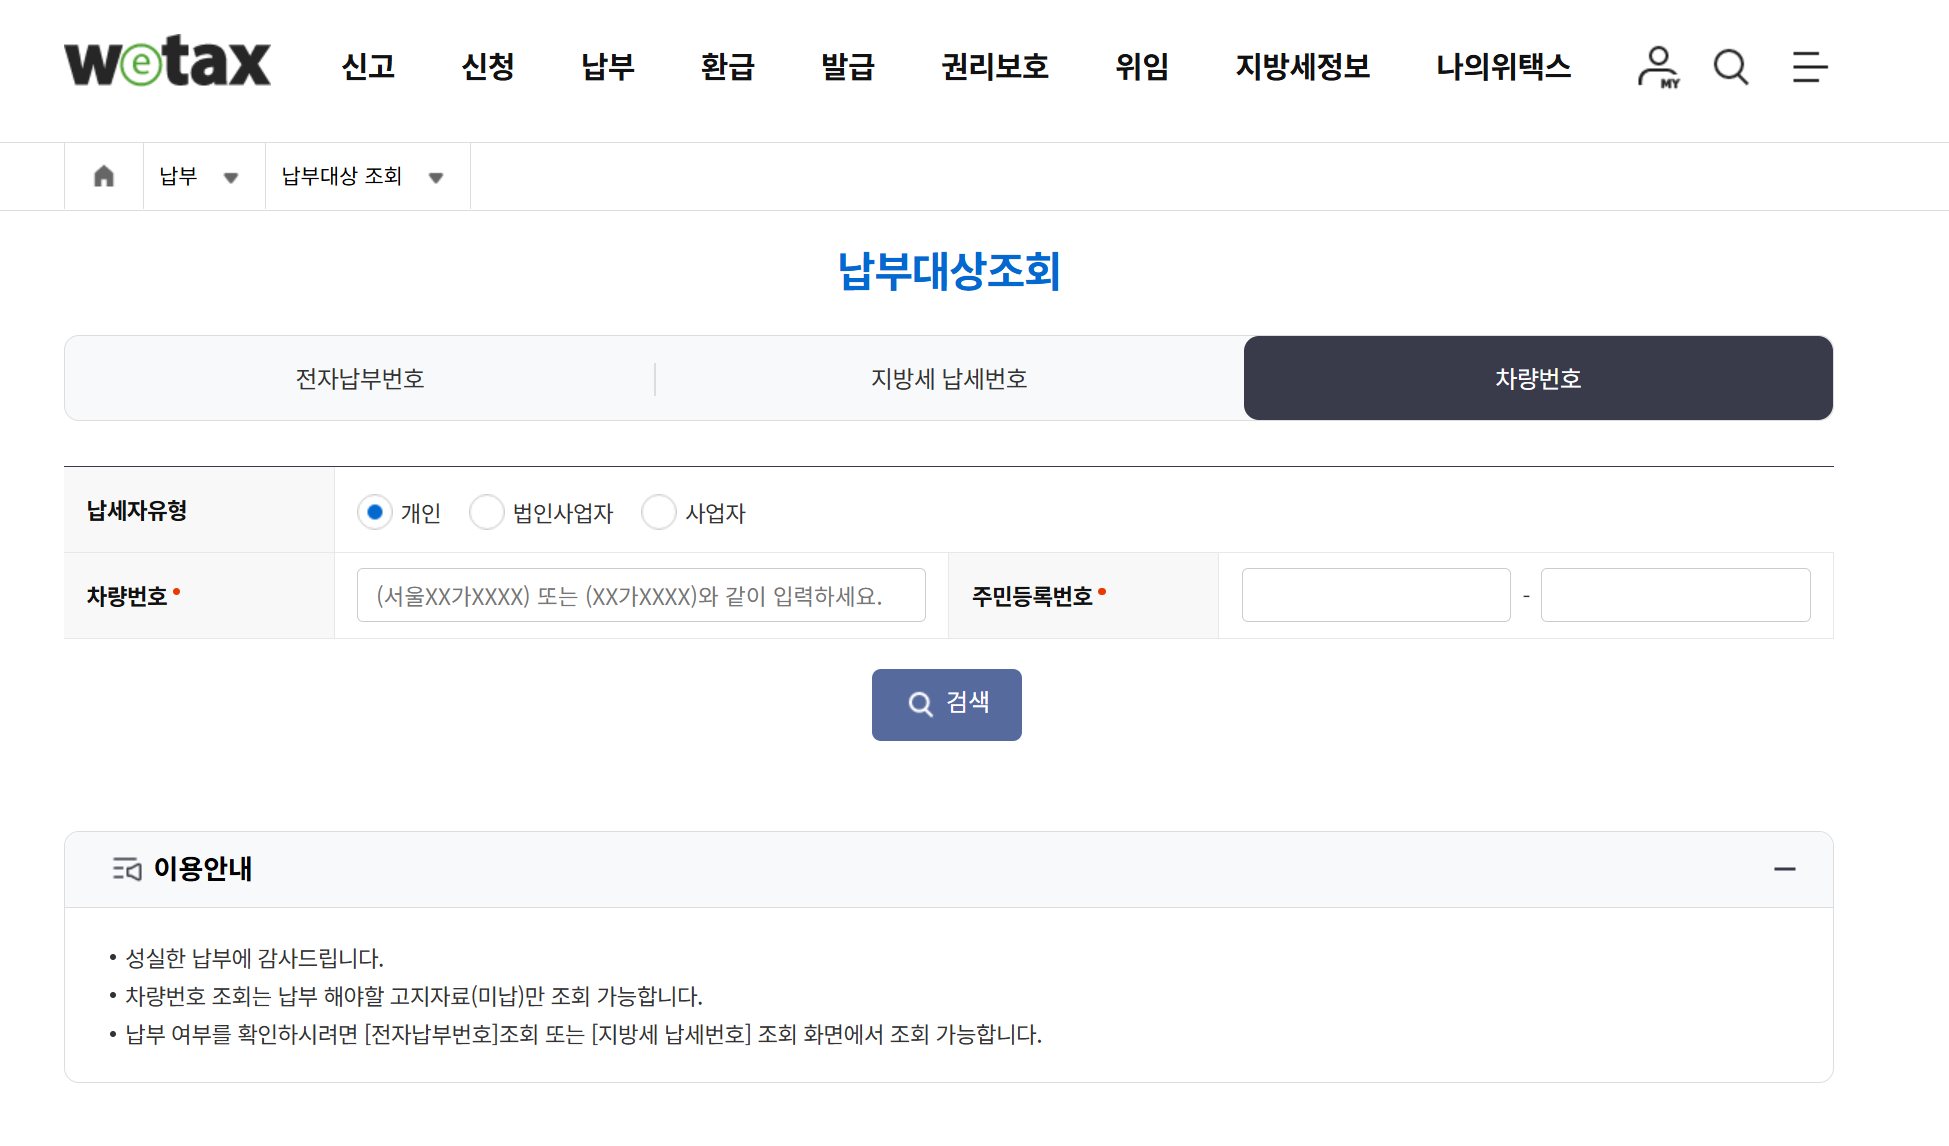Collapse the 이용안내 guide panel

[x=1786, y=869]
